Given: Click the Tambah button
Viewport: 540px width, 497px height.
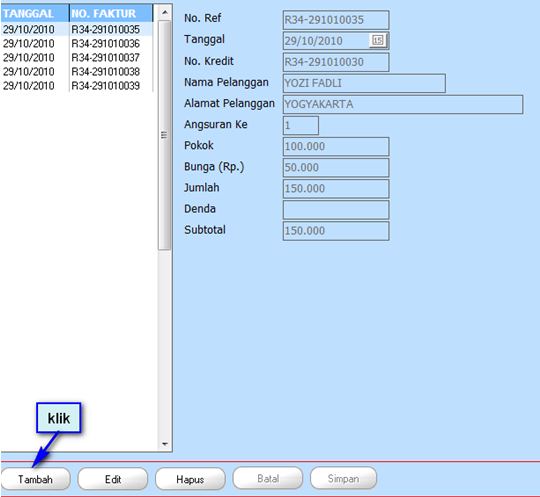Looking at the screenshot, I should click(36, 479).
